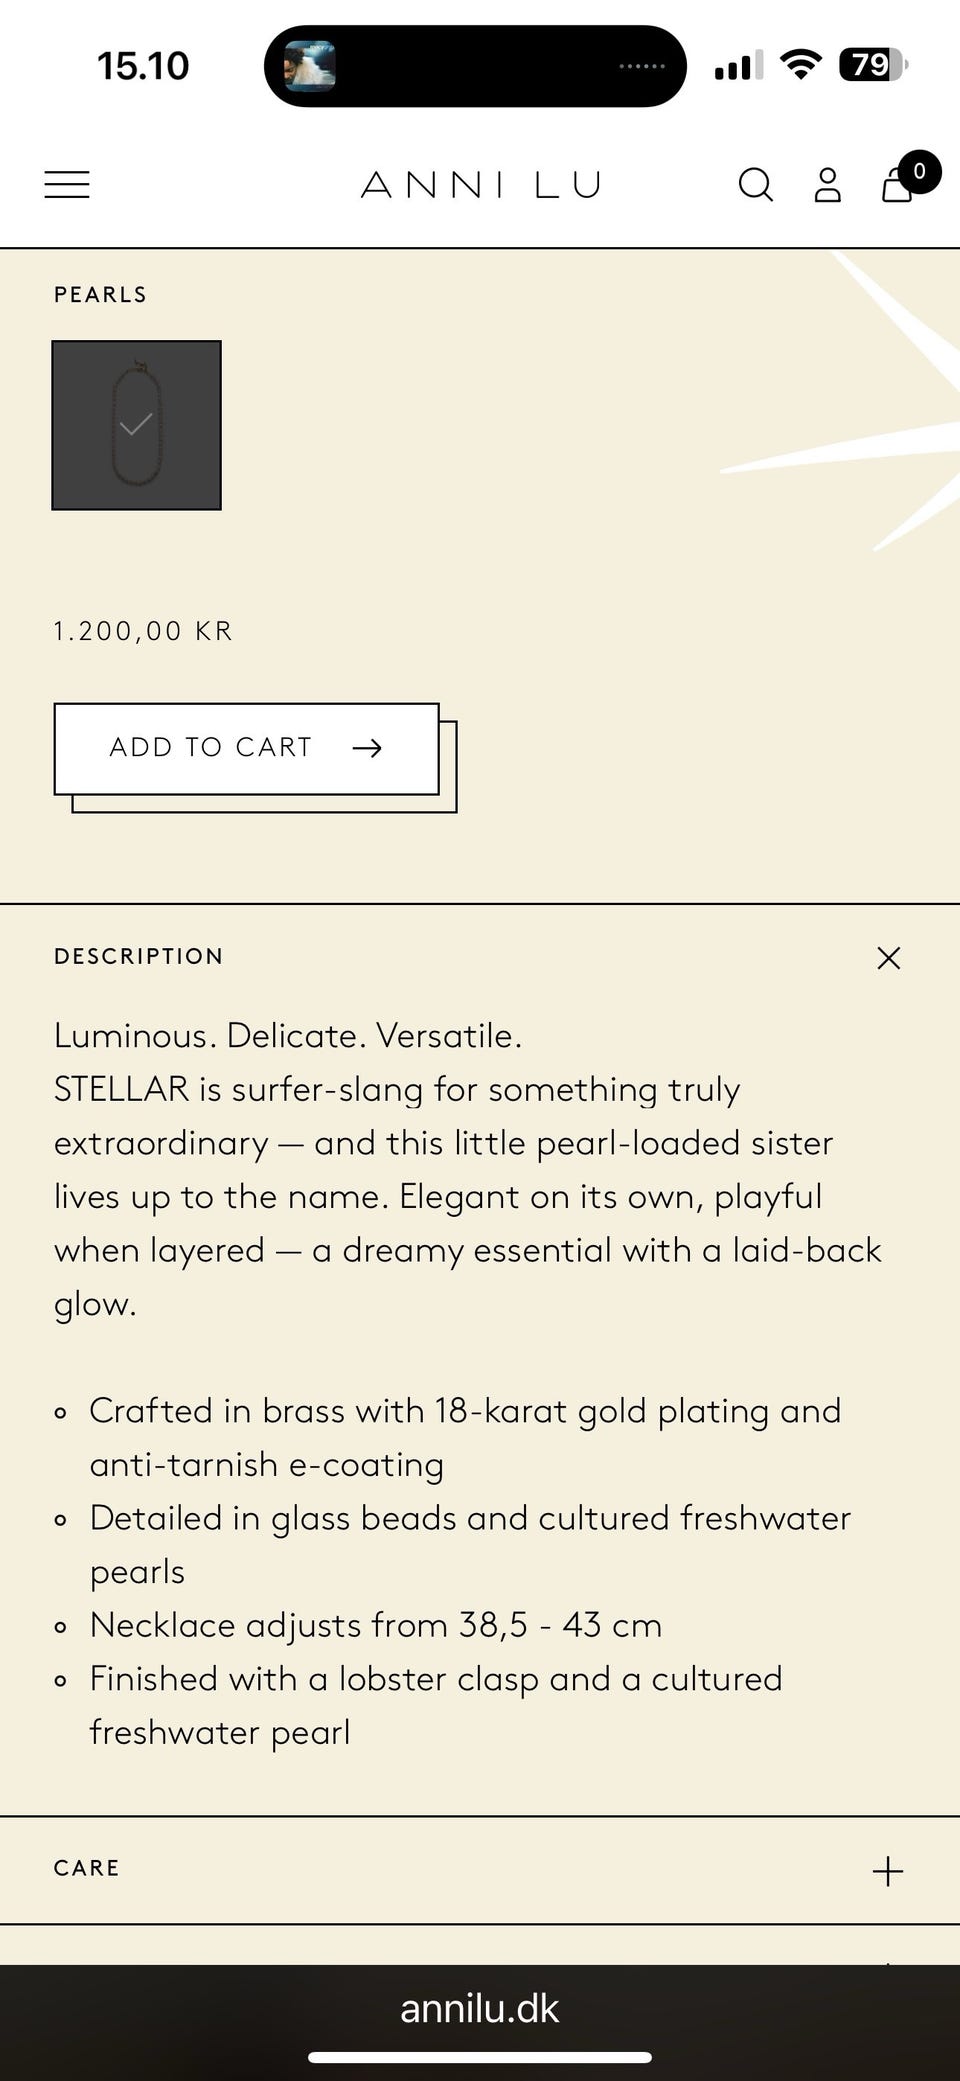This screenshot has width=960, height=2081.
Task: Go to homepage via ANNI LU logo
Action: [x=481, y=185]
